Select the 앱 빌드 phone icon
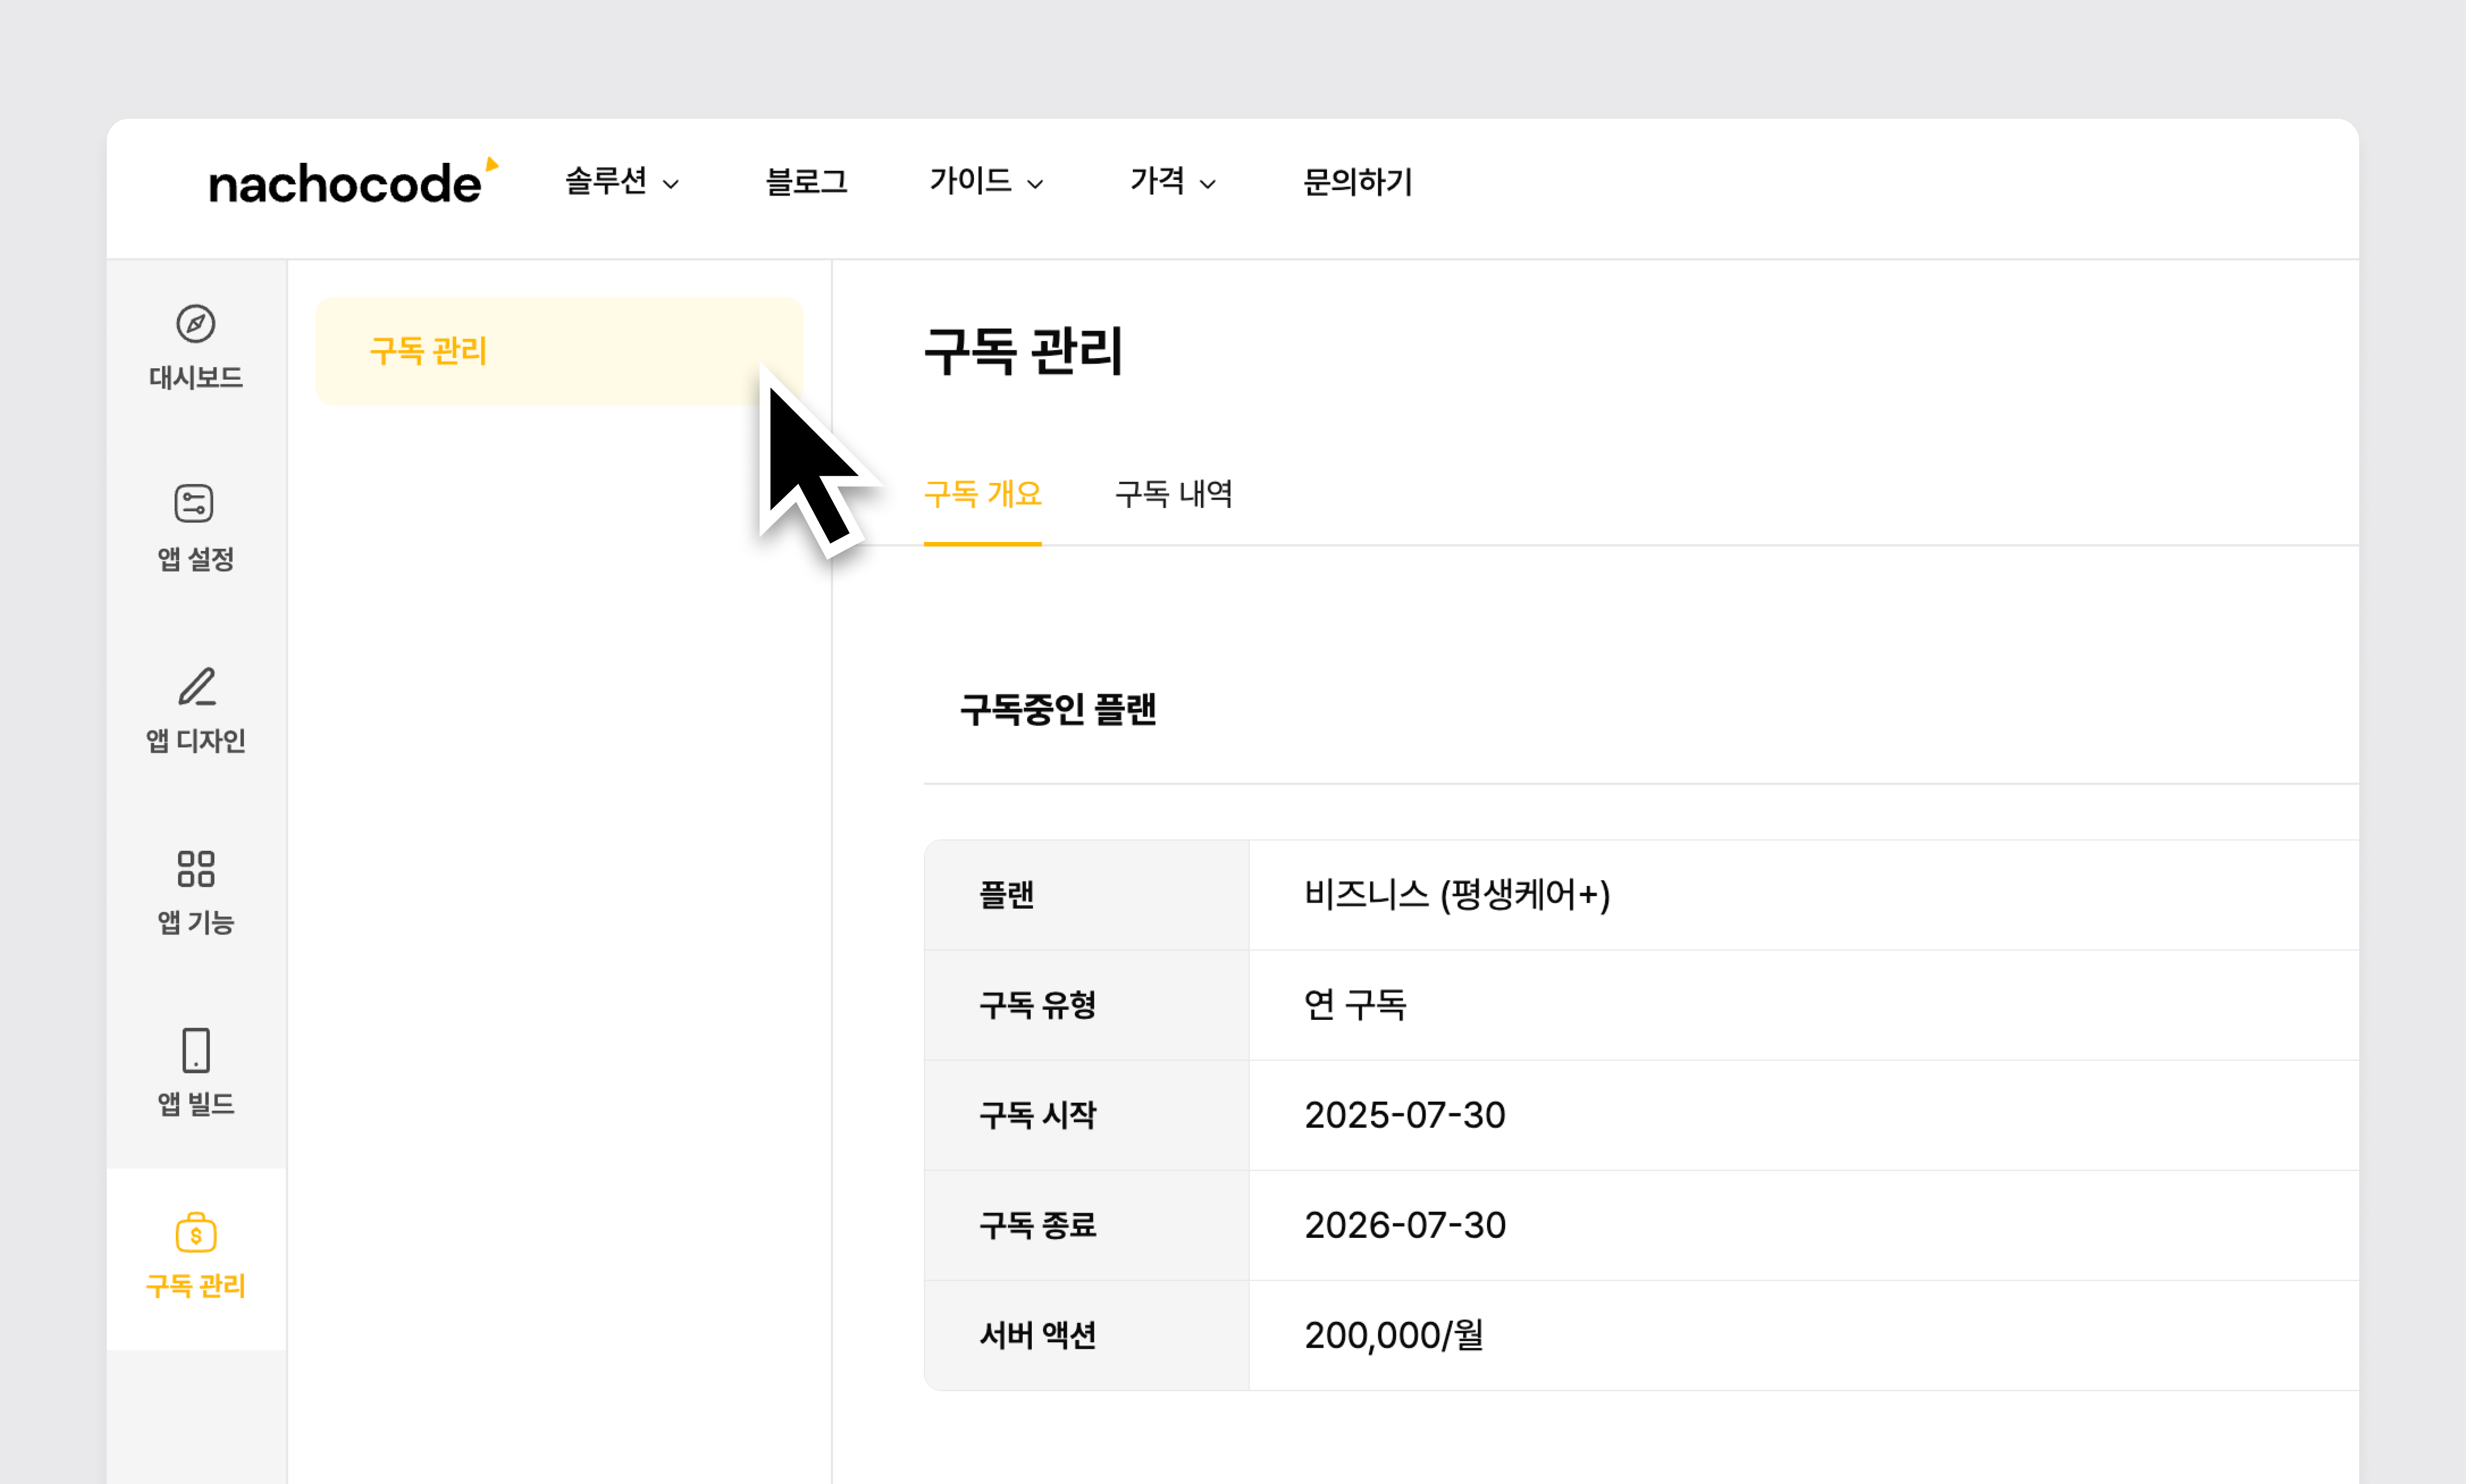The width and height of the screenshot is (2466, 1484). click(x=196, y=1050)
